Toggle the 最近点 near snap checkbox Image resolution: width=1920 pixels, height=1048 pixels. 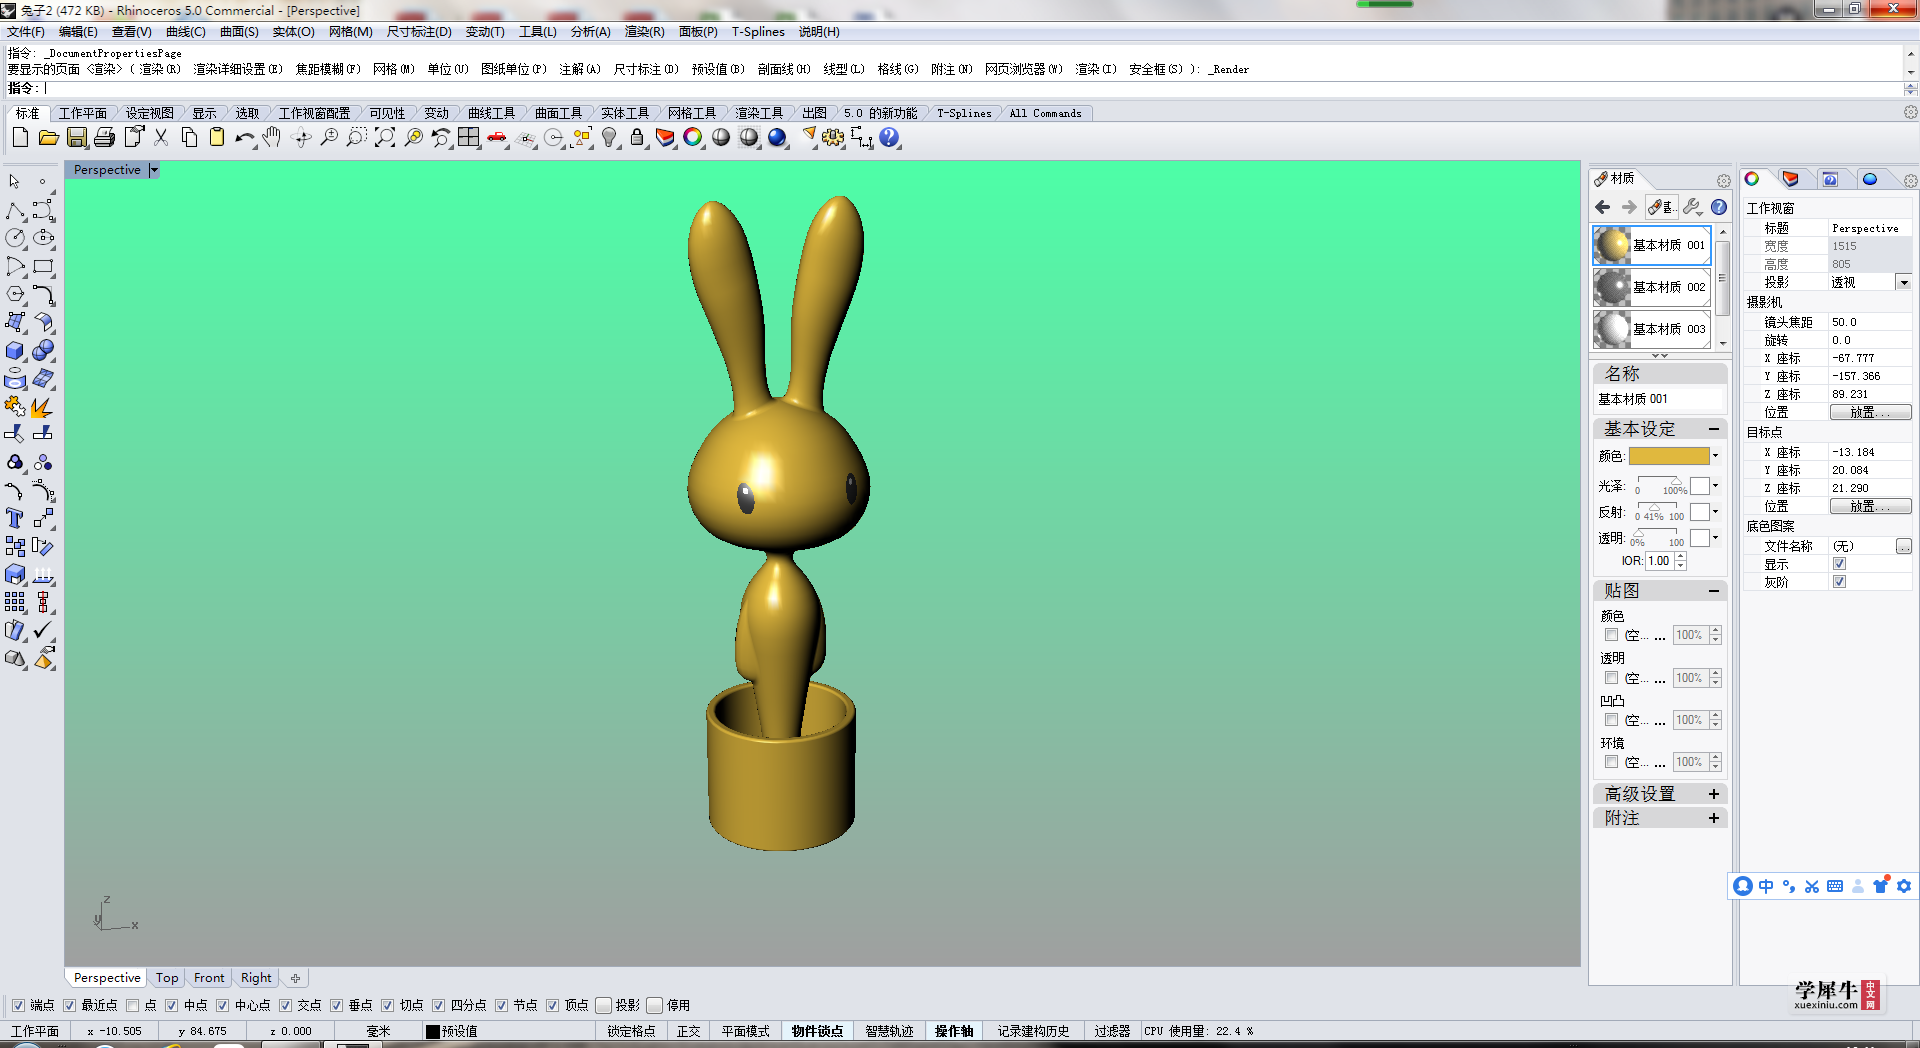69,1005
